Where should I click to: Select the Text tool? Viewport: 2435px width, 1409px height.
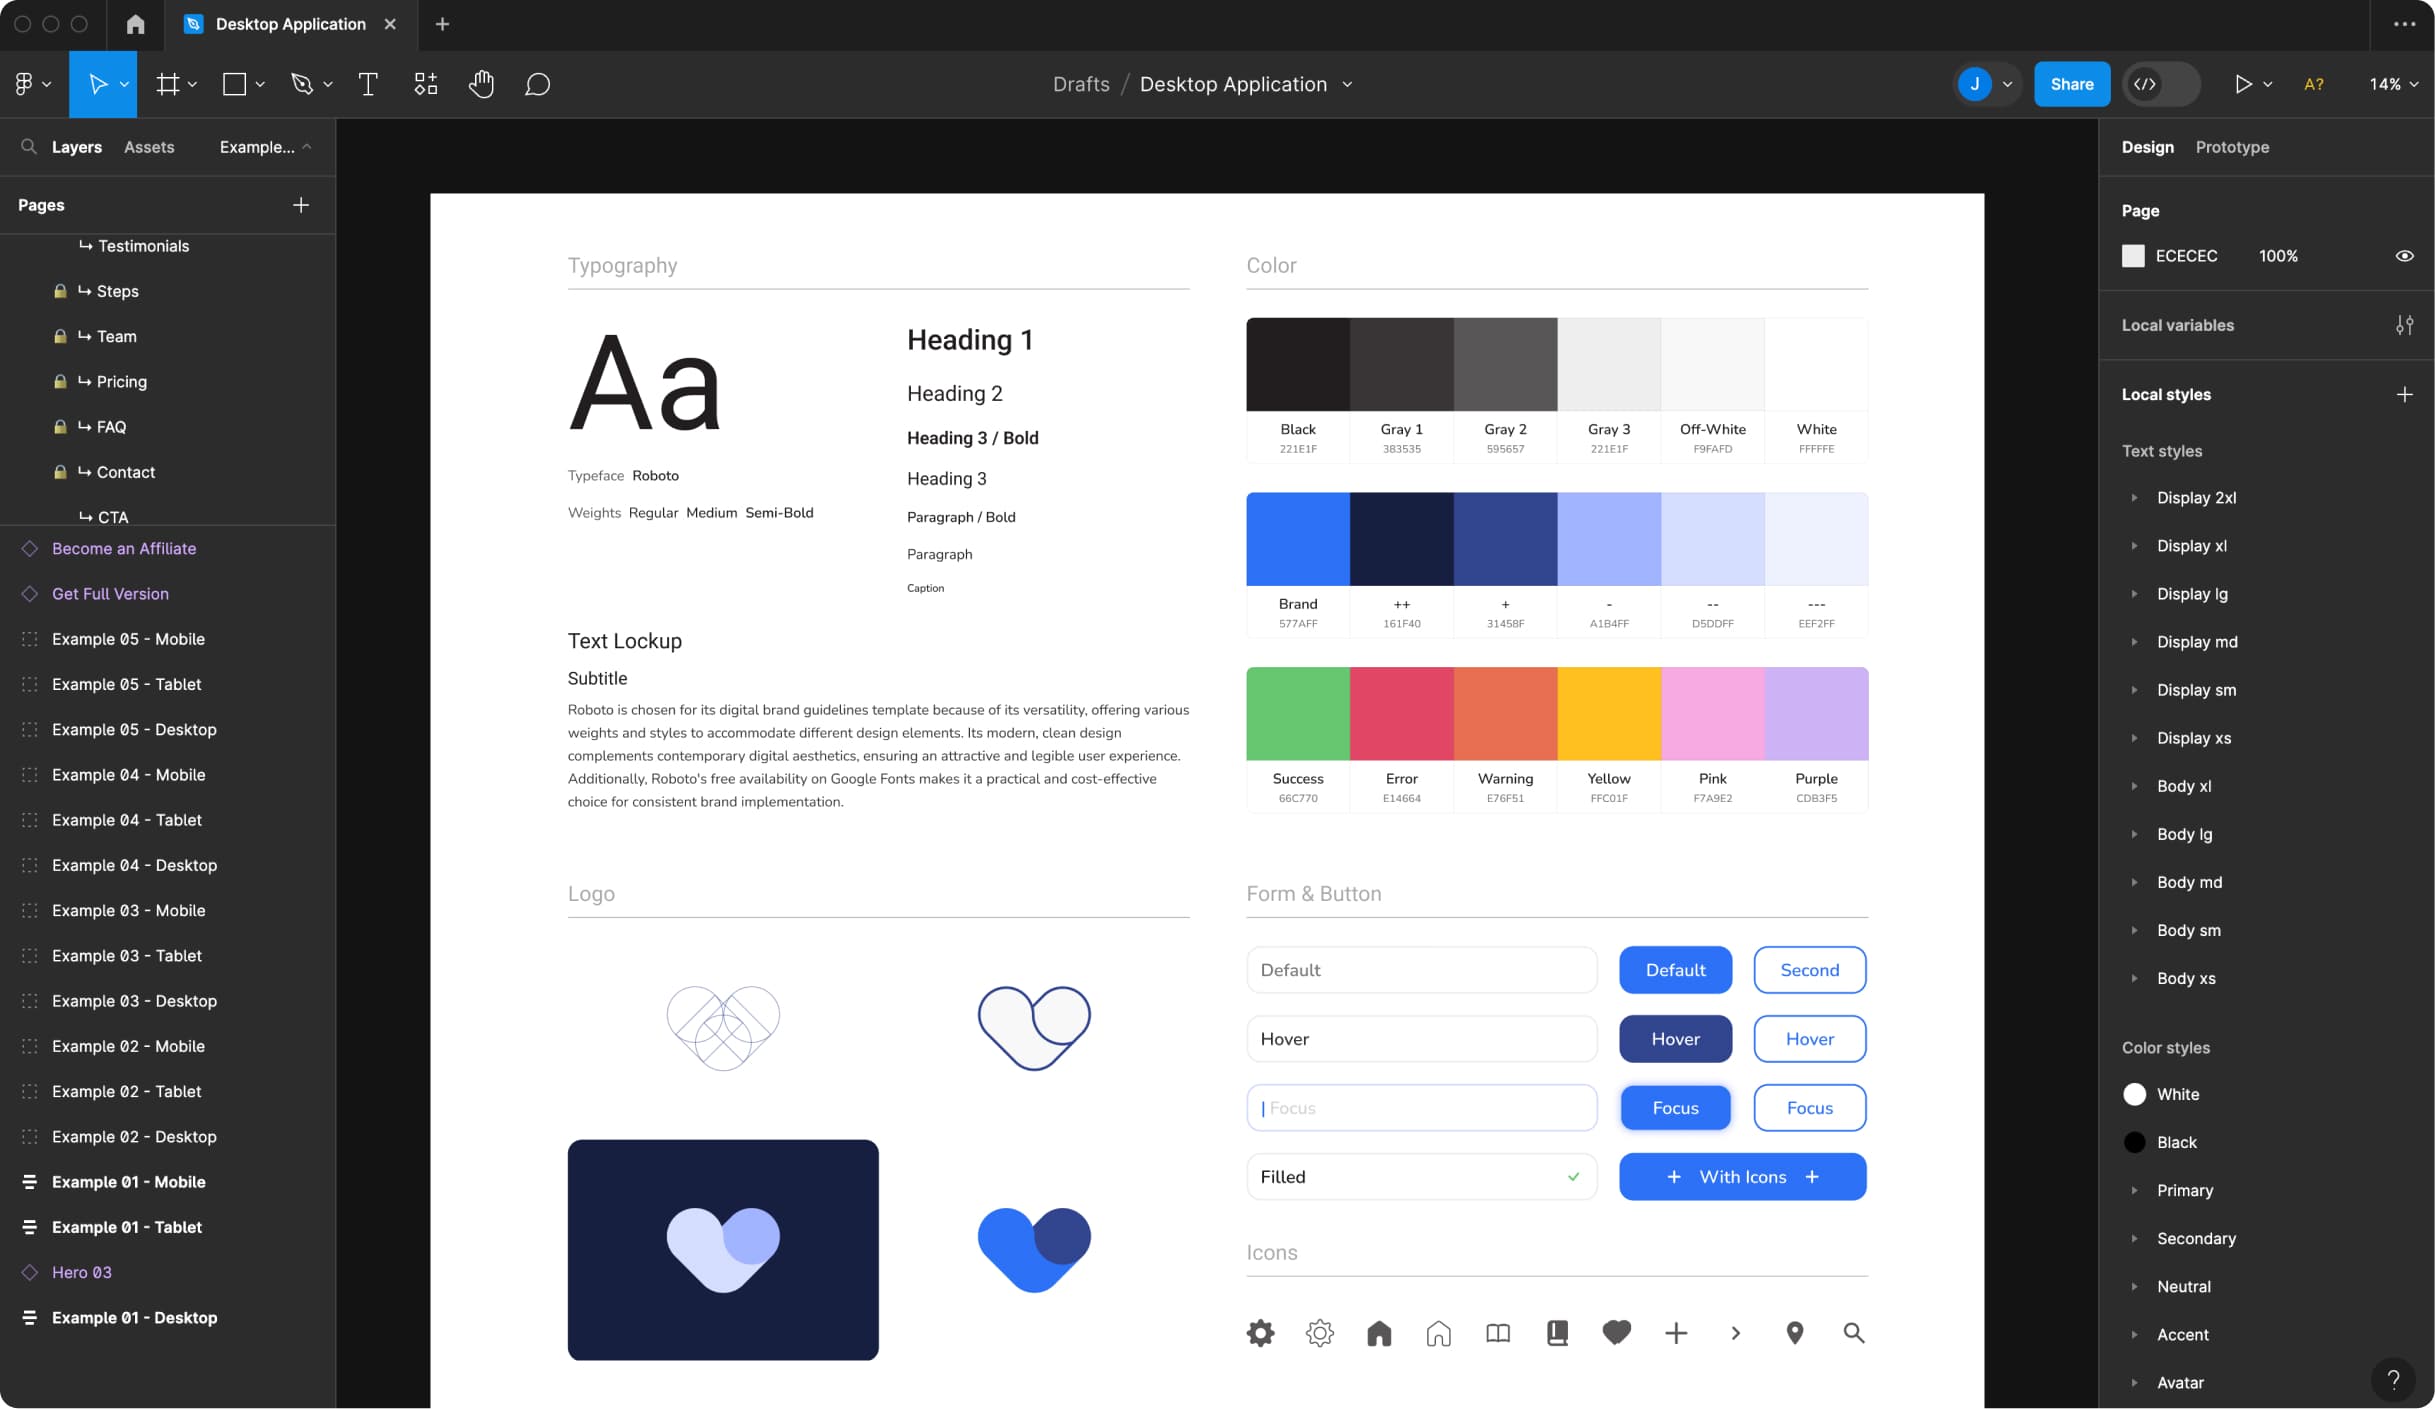pyautogui.click(x=368, y=84)
